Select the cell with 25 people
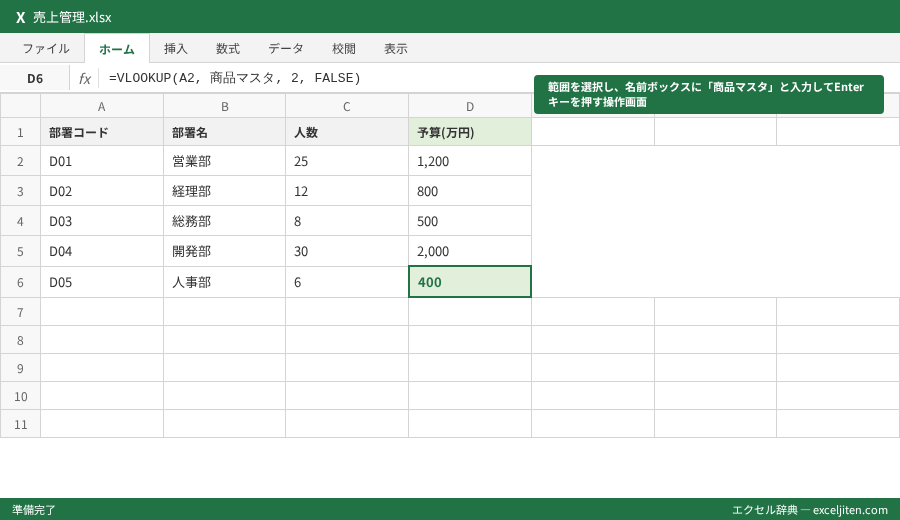Viewport: 900px width, 520px height. (x=347, y=161)
